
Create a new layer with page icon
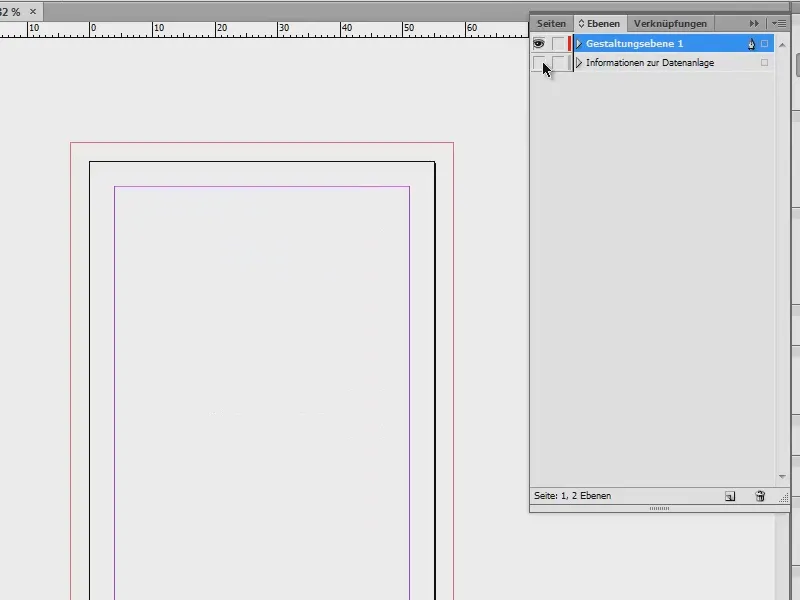(x=730, y=496)
